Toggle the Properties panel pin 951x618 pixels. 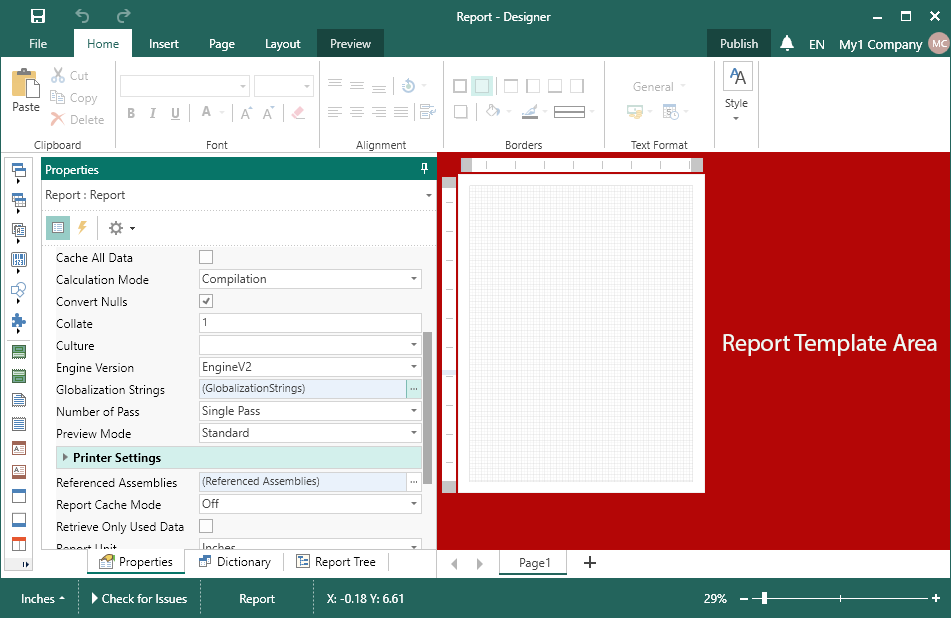coord(424,169)
